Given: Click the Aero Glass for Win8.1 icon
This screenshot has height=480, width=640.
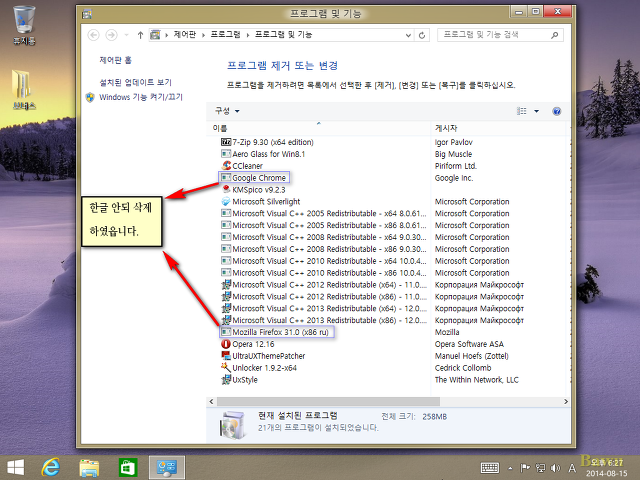Looking at the screenshot, I should (x=226, y=154).
